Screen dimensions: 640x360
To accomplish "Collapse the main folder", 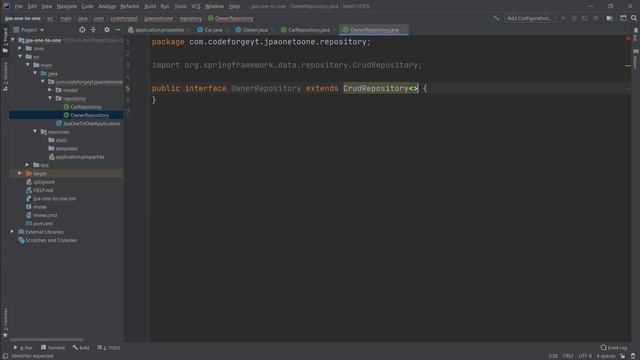I will point(28,65).
